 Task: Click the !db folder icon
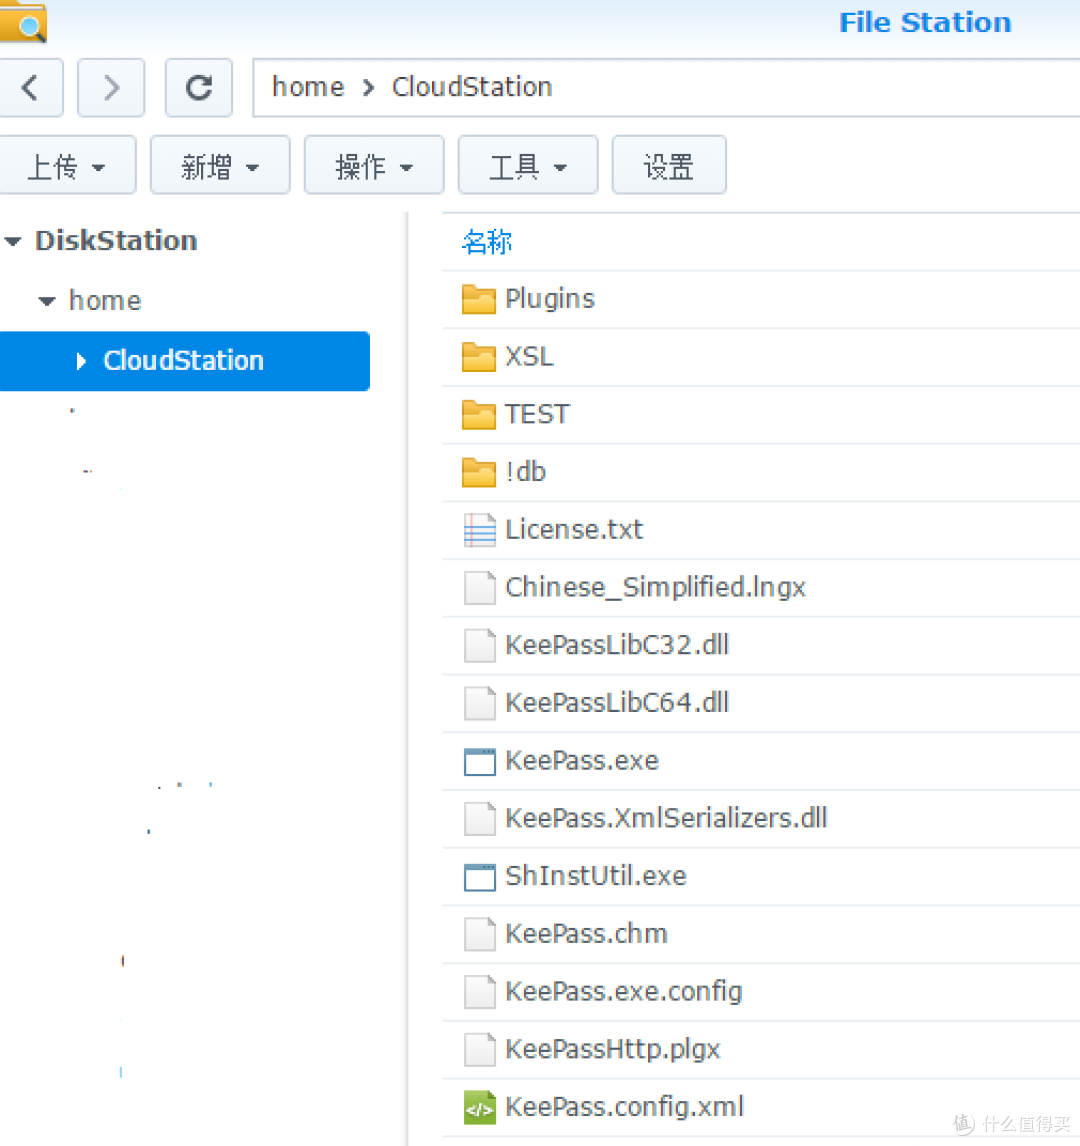tap(479, 473)
